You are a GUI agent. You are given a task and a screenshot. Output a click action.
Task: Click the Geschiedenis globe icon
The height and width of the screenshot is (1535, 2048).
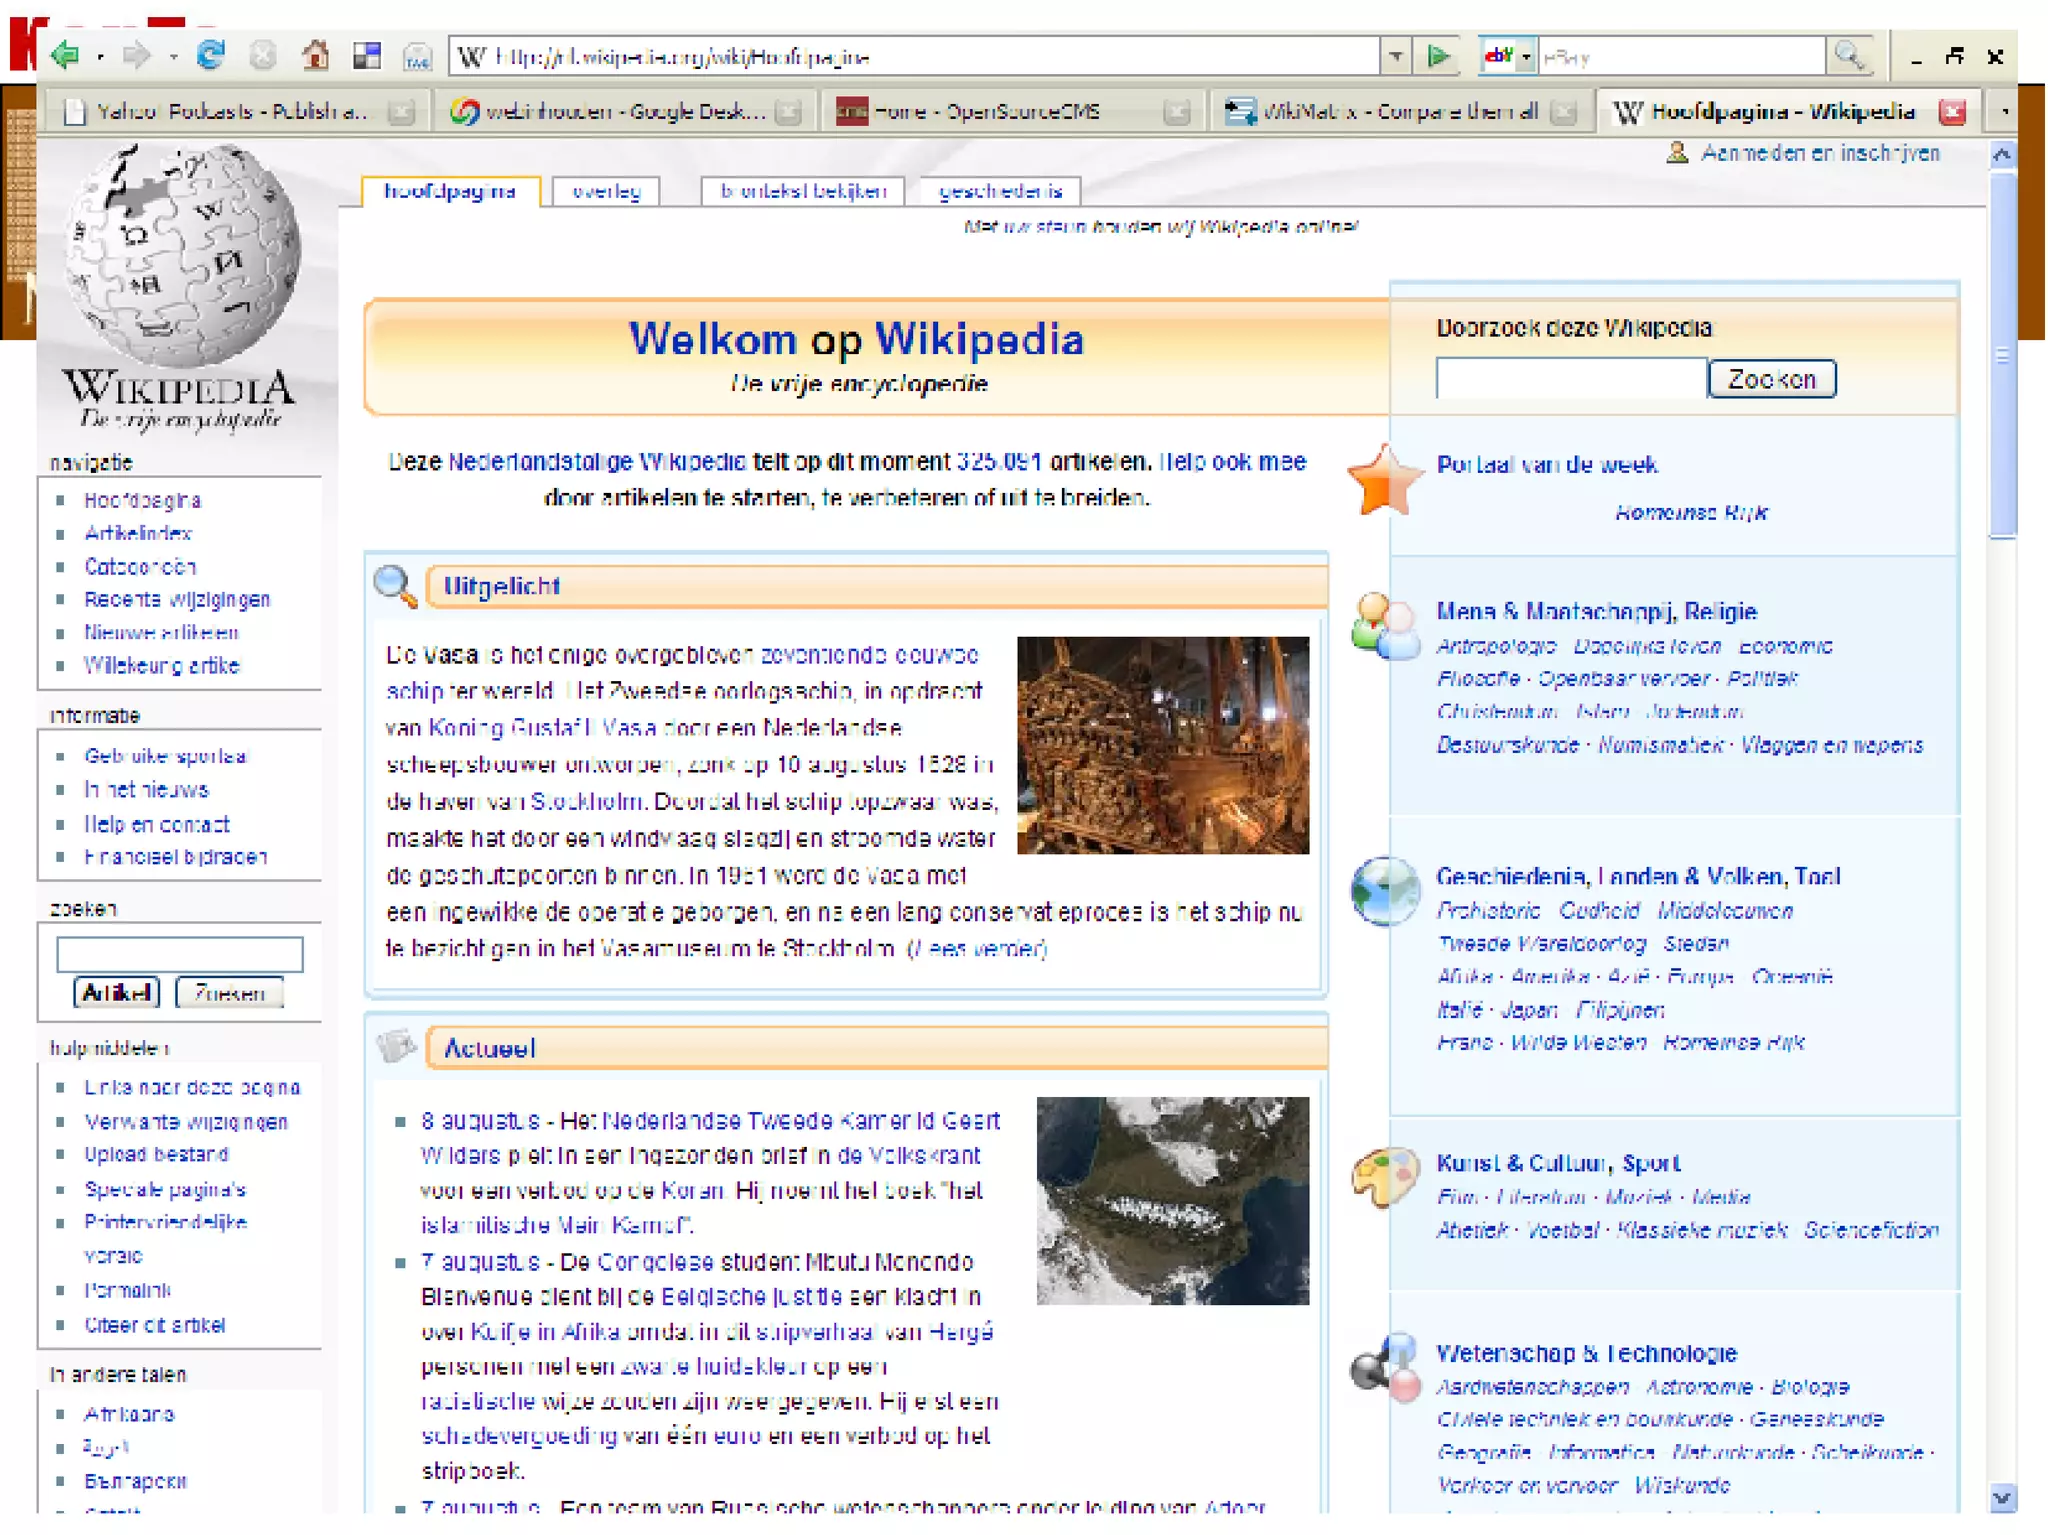[x=1384, y=889]
